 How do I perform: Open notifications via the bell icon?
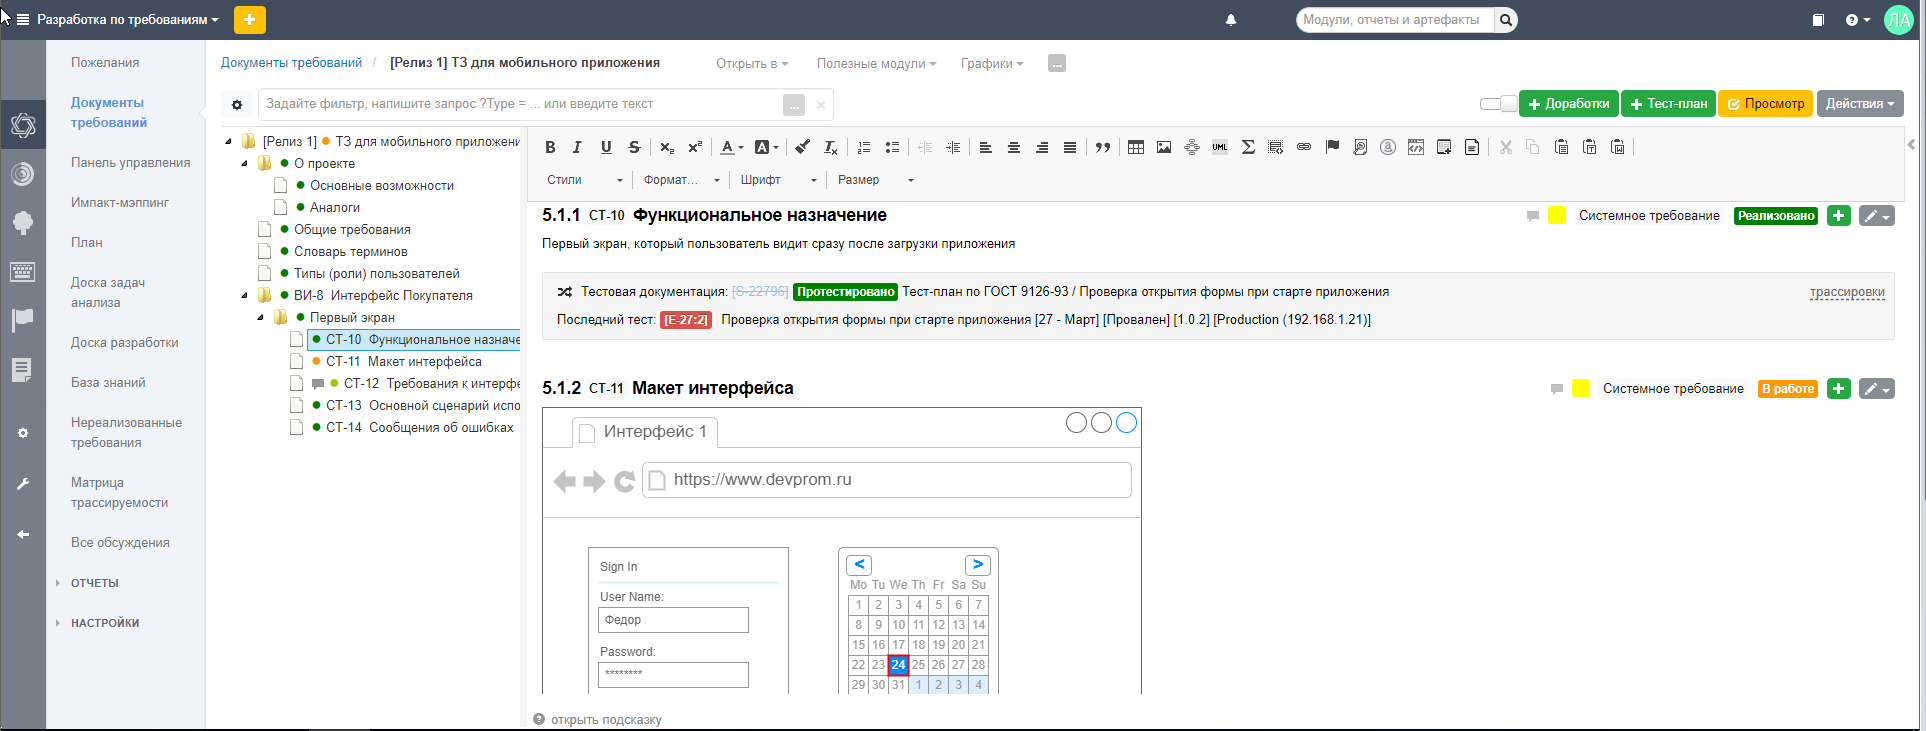(x=1231, y=20)
